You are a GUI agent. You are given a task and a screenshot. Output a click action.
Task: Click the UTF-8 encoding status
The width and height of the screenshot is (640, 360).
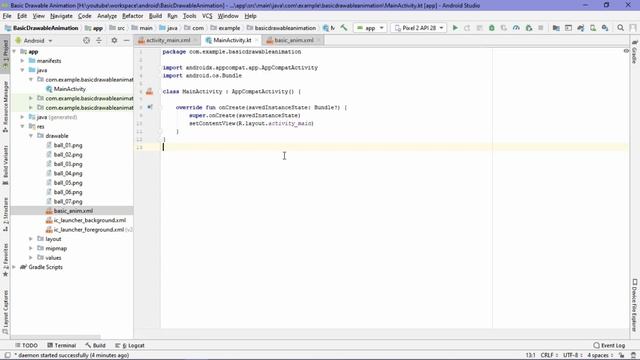coord(572,356)
